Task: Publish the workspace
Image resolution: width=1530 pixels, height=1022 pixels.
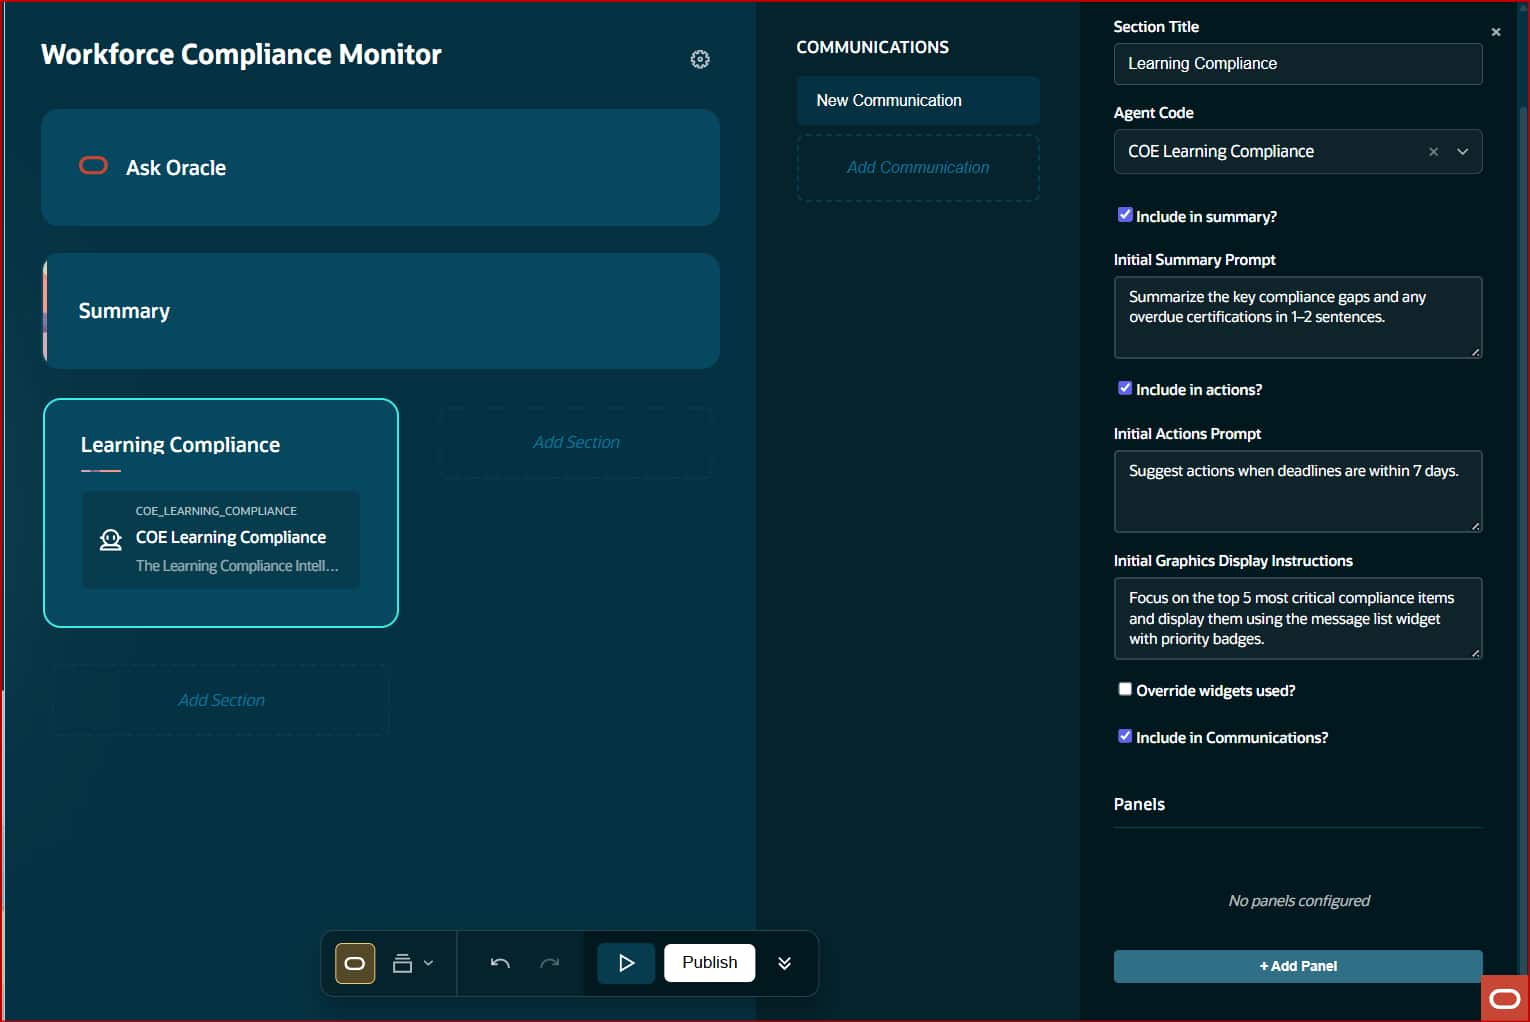Action: (x=709, y=962)
